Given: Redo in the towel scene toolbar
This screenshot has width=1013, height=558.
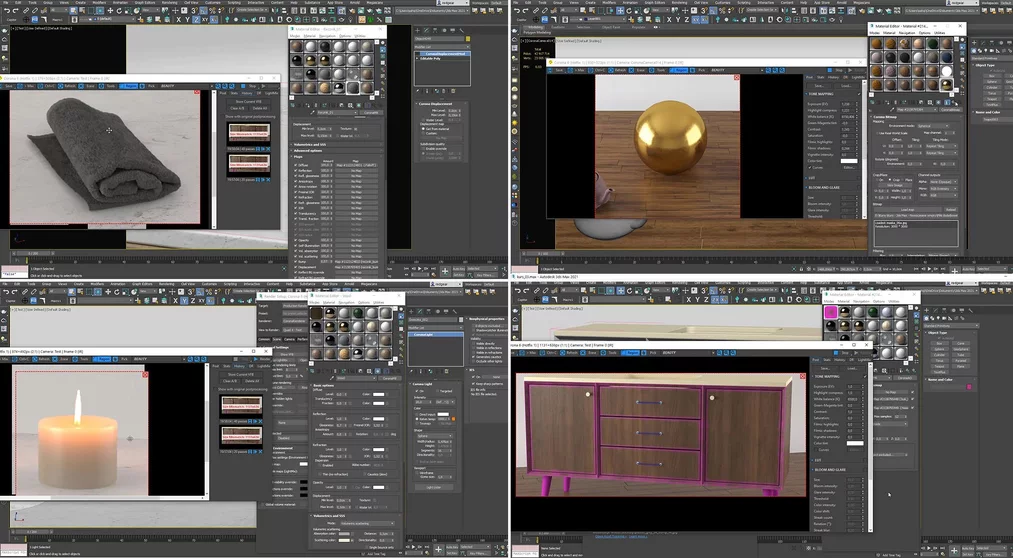Looking at the screenshot, I should point(16,11).
